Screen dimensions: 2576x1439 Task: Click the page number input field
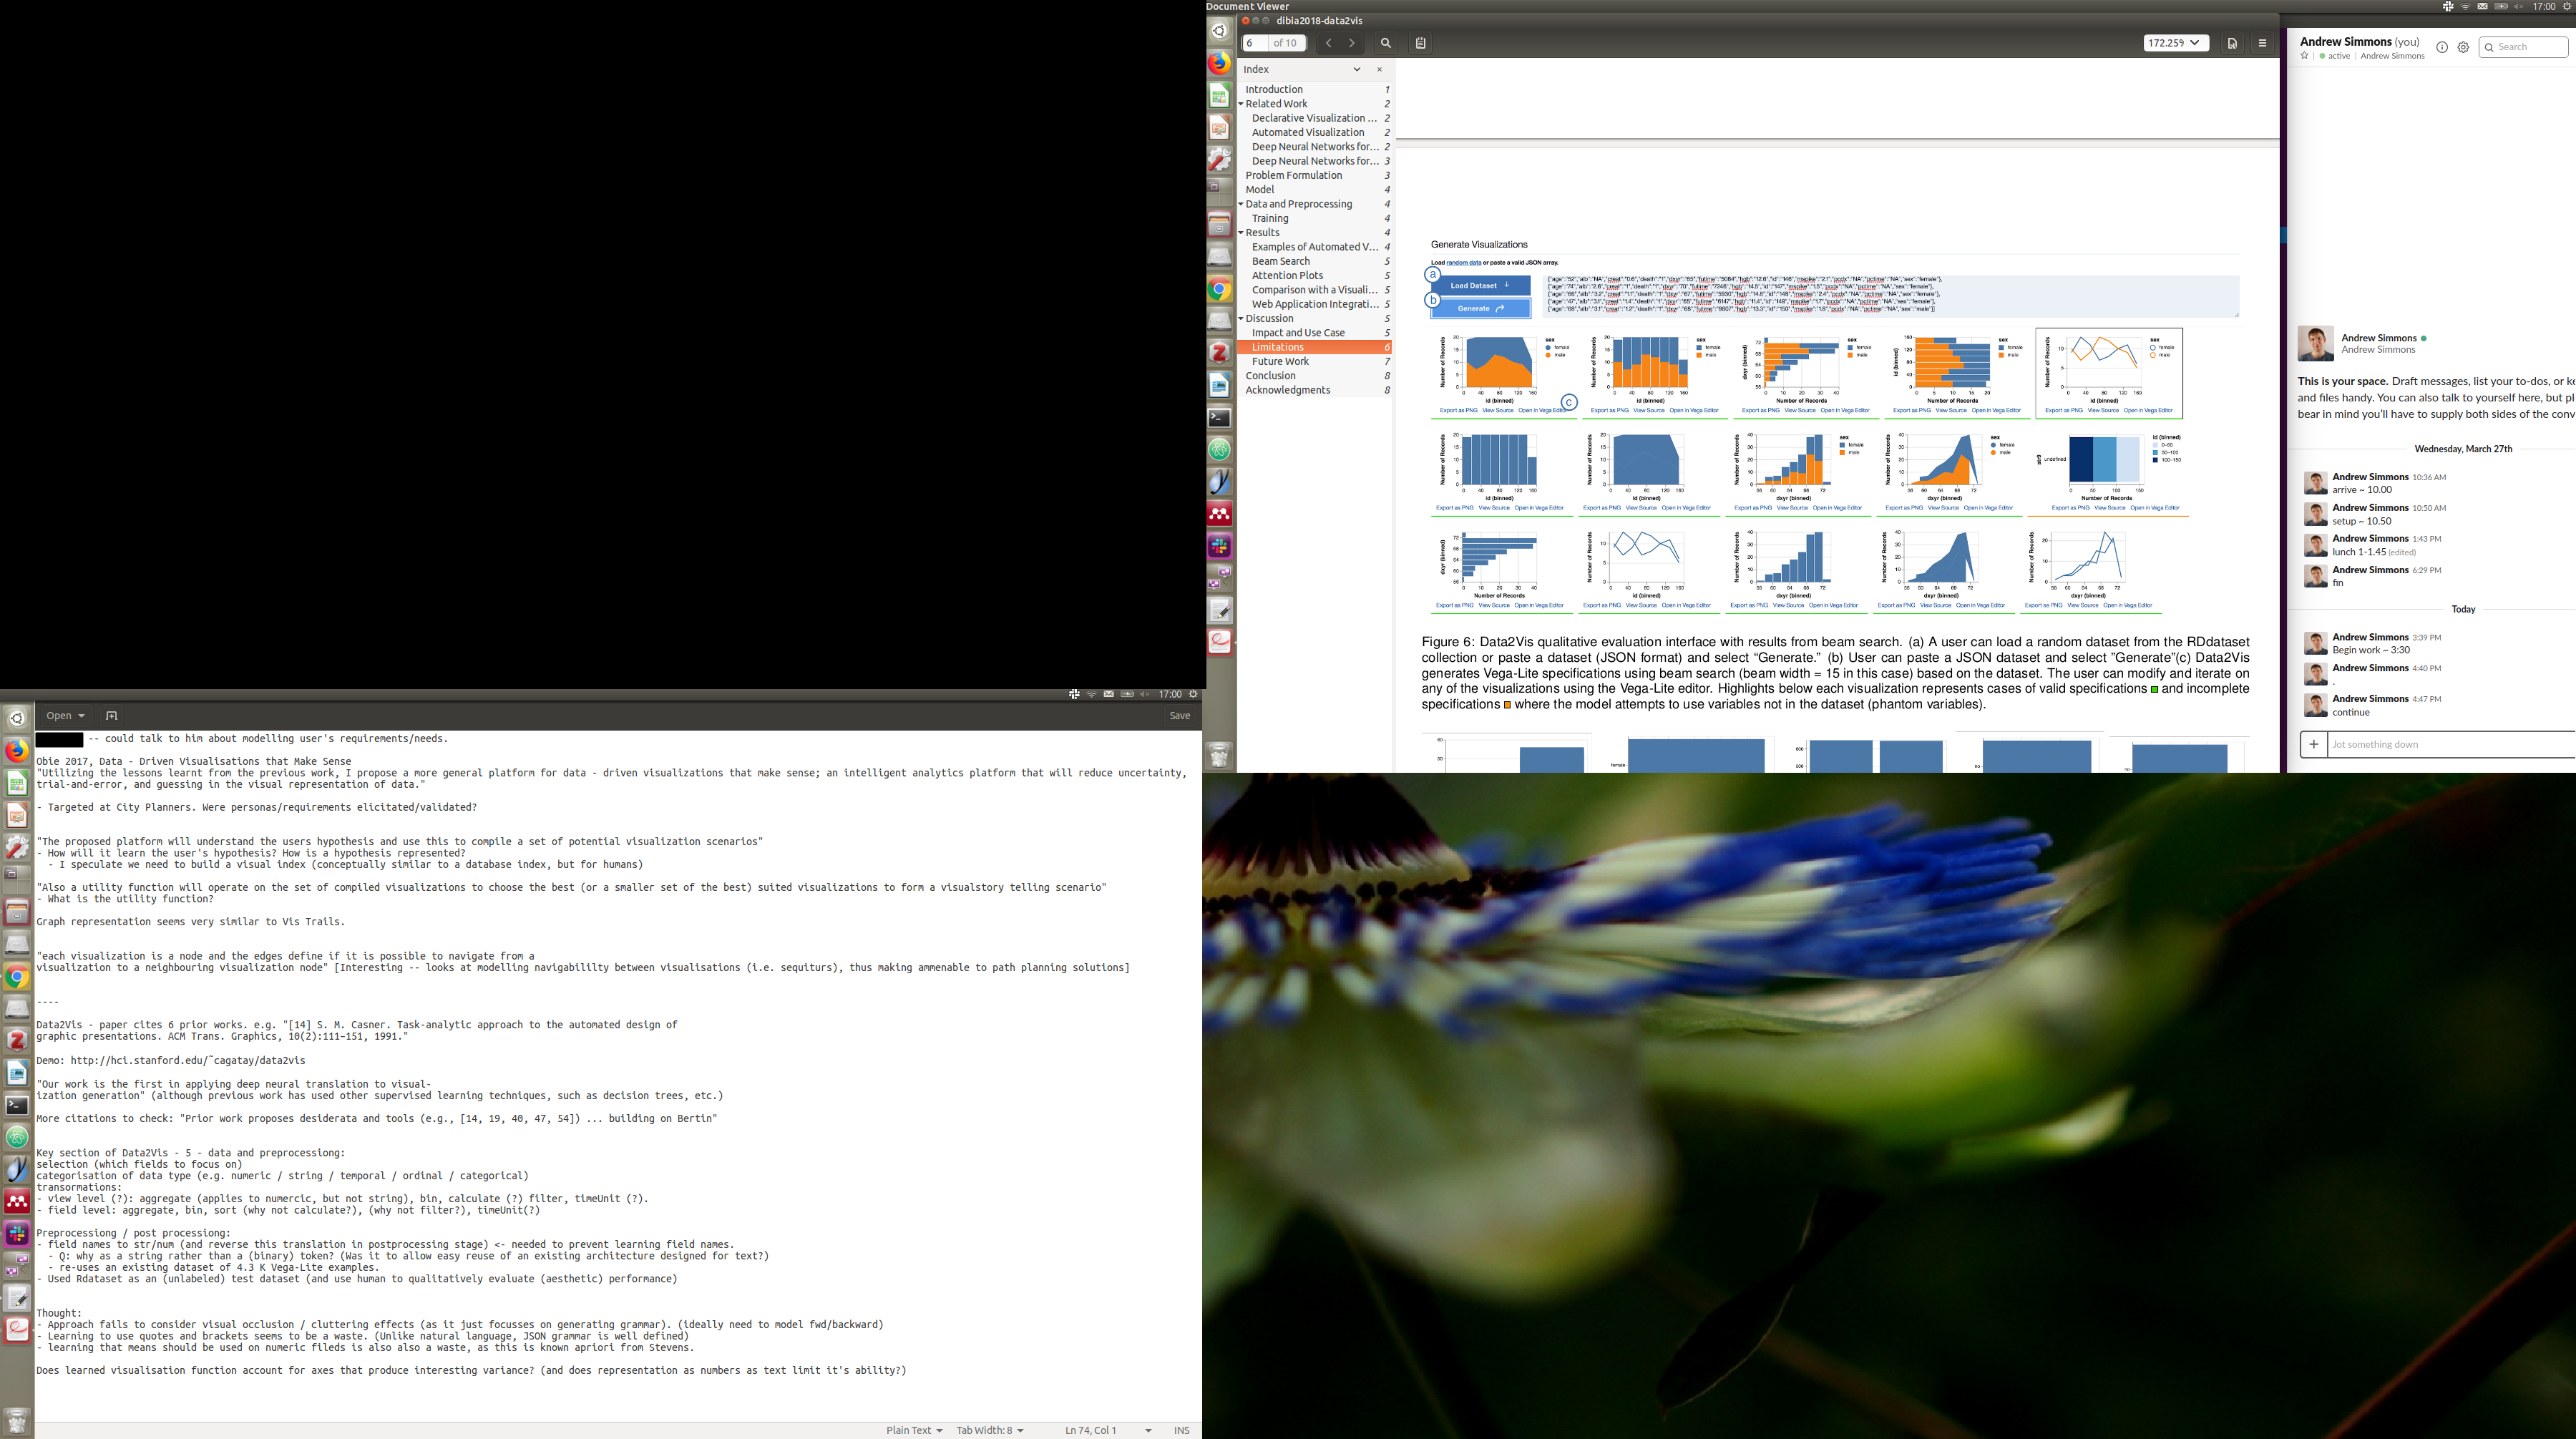click(1254, 43)
